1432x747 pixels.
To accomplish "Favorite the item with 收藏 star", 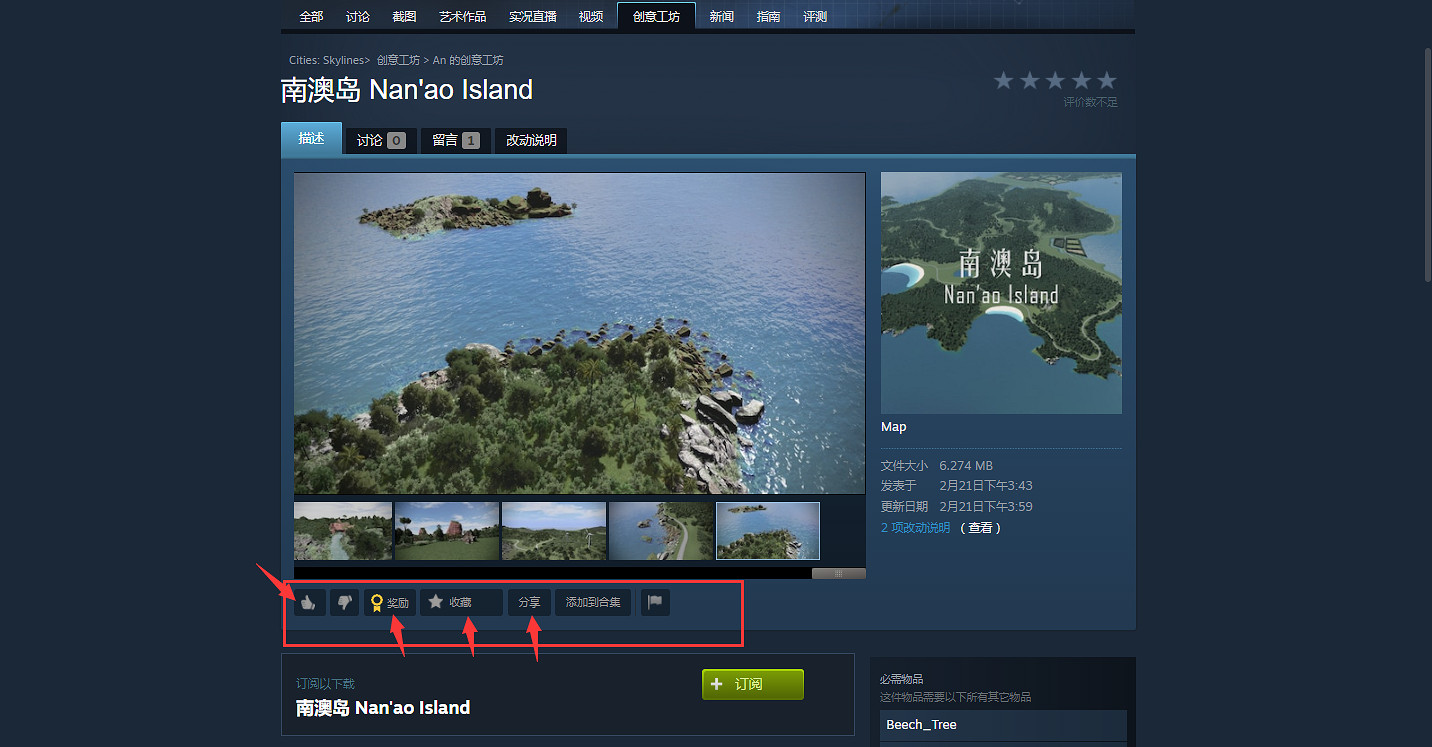I will 460,603.
